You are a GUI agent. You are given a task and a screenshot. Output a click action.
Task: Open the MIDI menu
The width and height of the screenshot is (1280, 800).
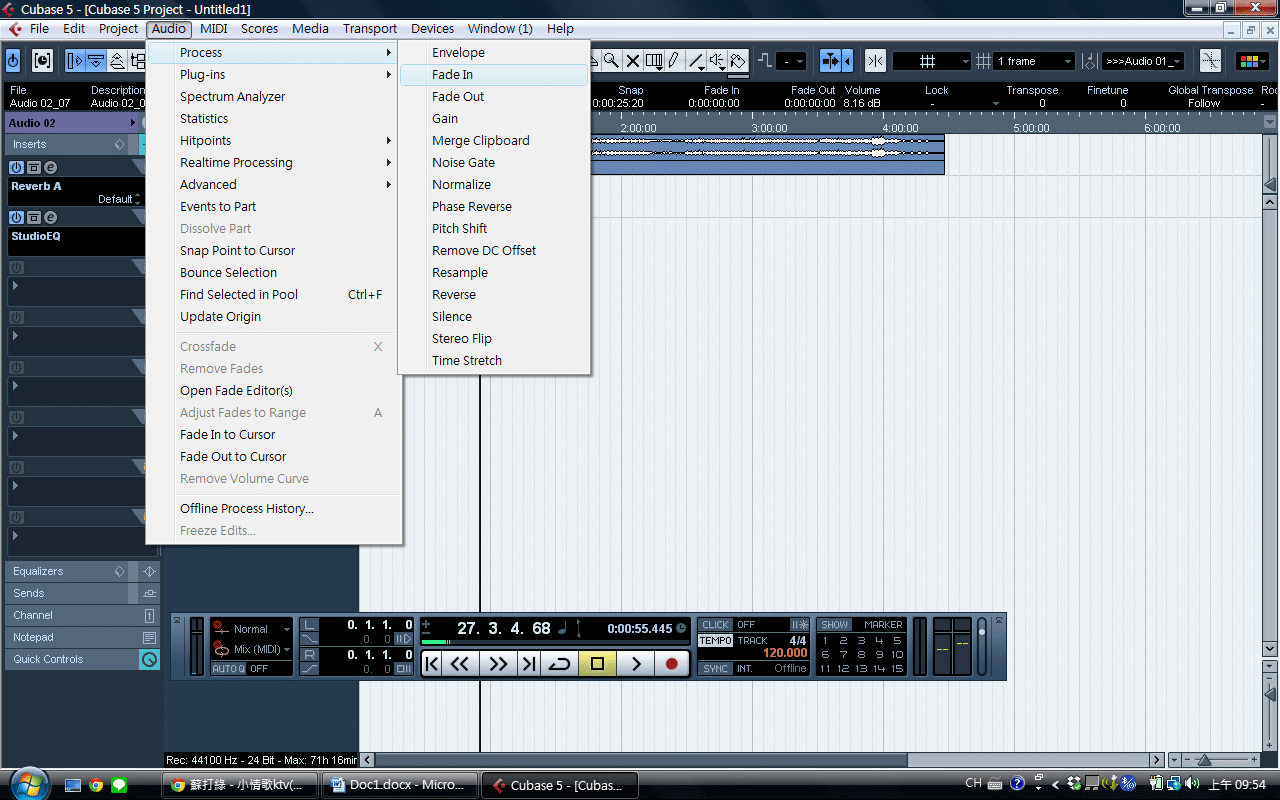214,29
